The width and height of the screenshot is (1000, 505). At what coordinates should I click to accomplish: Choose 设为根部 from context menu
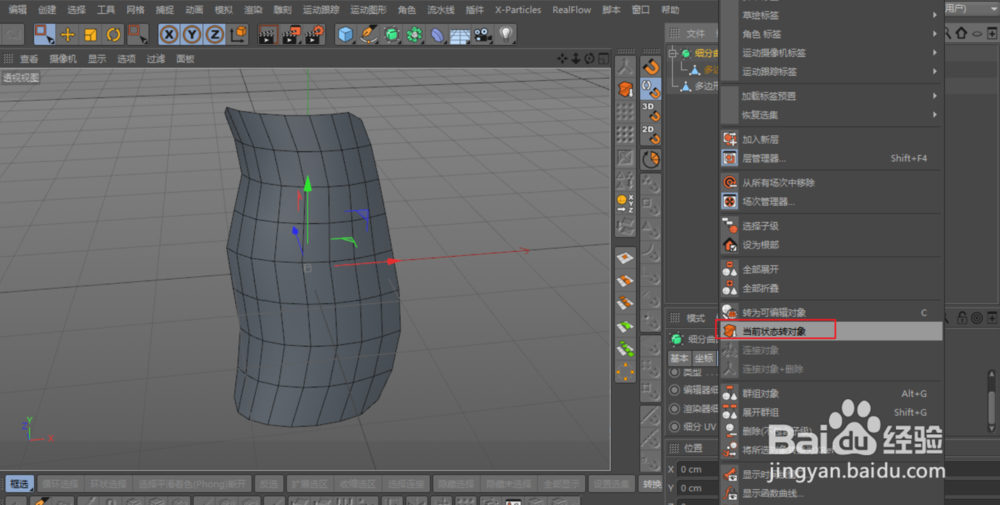[832, 244]
